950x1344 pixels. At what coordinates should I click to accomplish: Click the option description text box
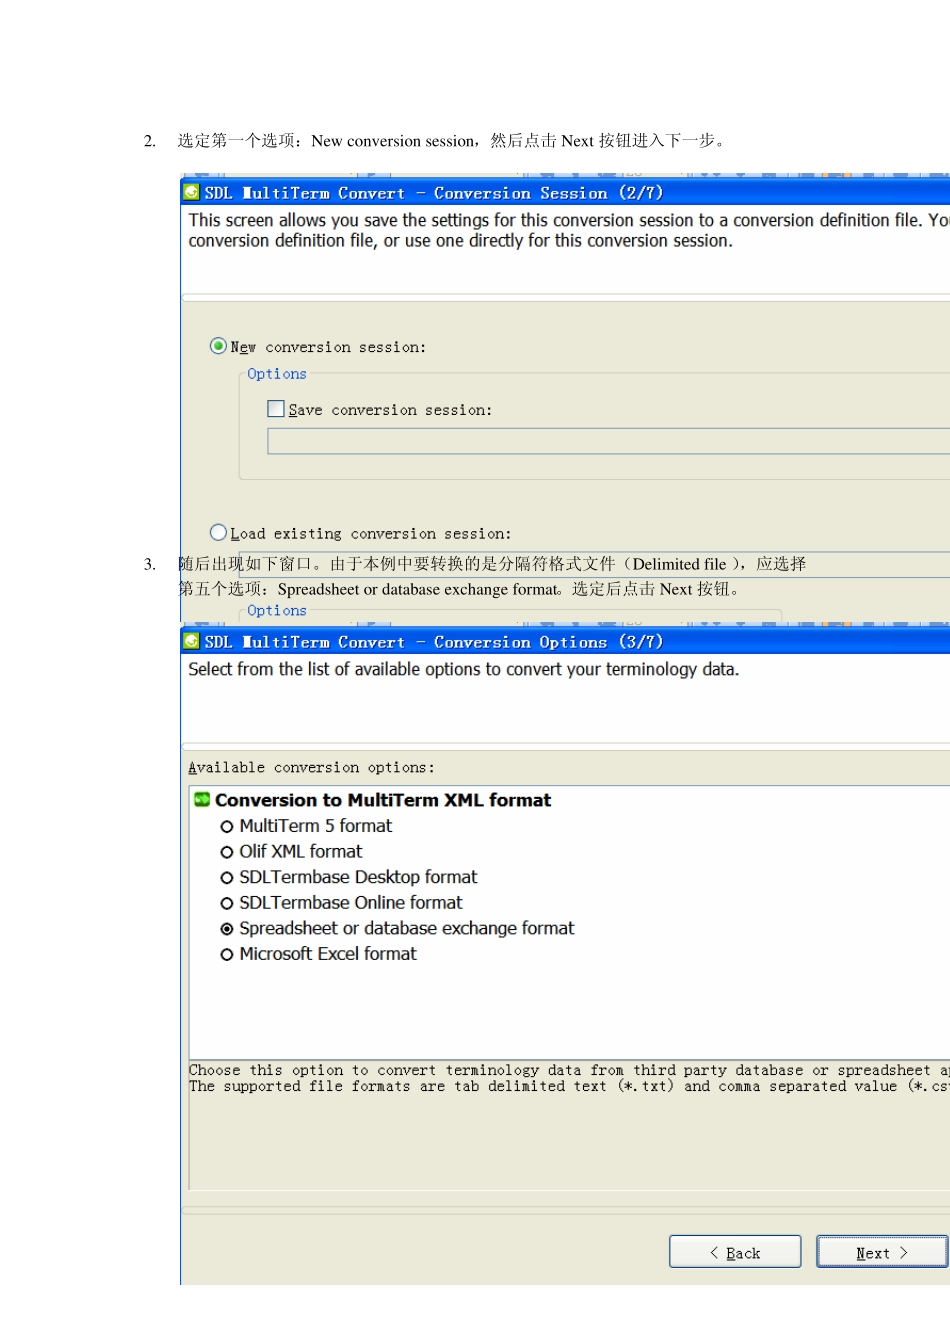point(569,1126)
